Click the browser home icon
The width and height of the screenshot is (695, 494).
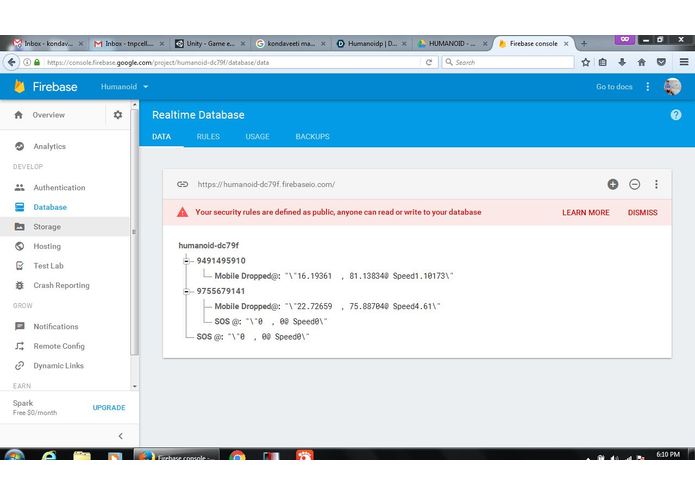coord(641,62)
